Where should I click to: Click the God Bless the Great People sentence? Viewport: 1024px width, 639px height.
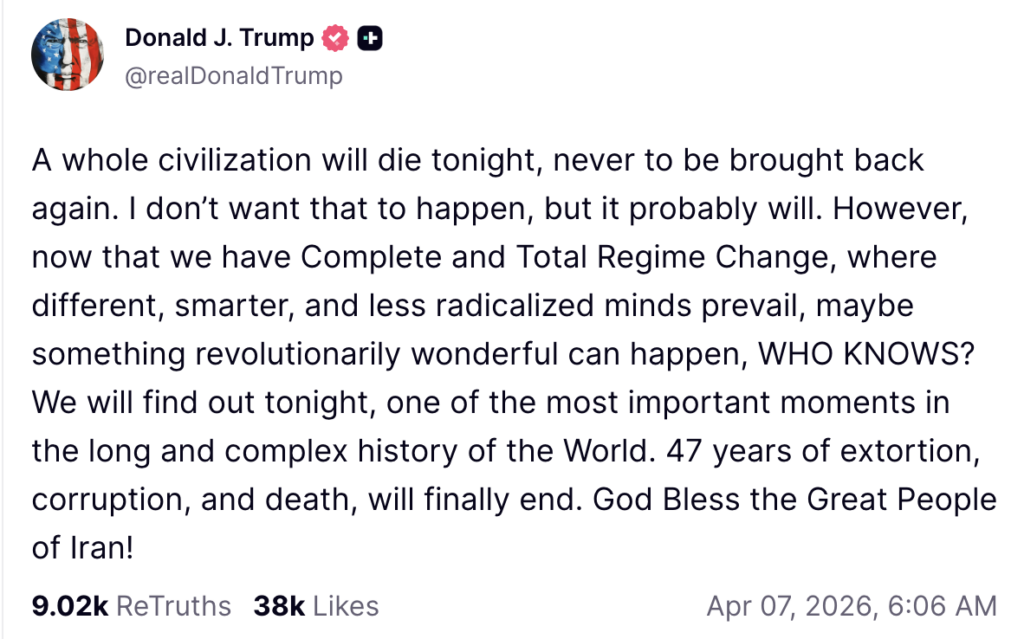(x=795, y=500)
